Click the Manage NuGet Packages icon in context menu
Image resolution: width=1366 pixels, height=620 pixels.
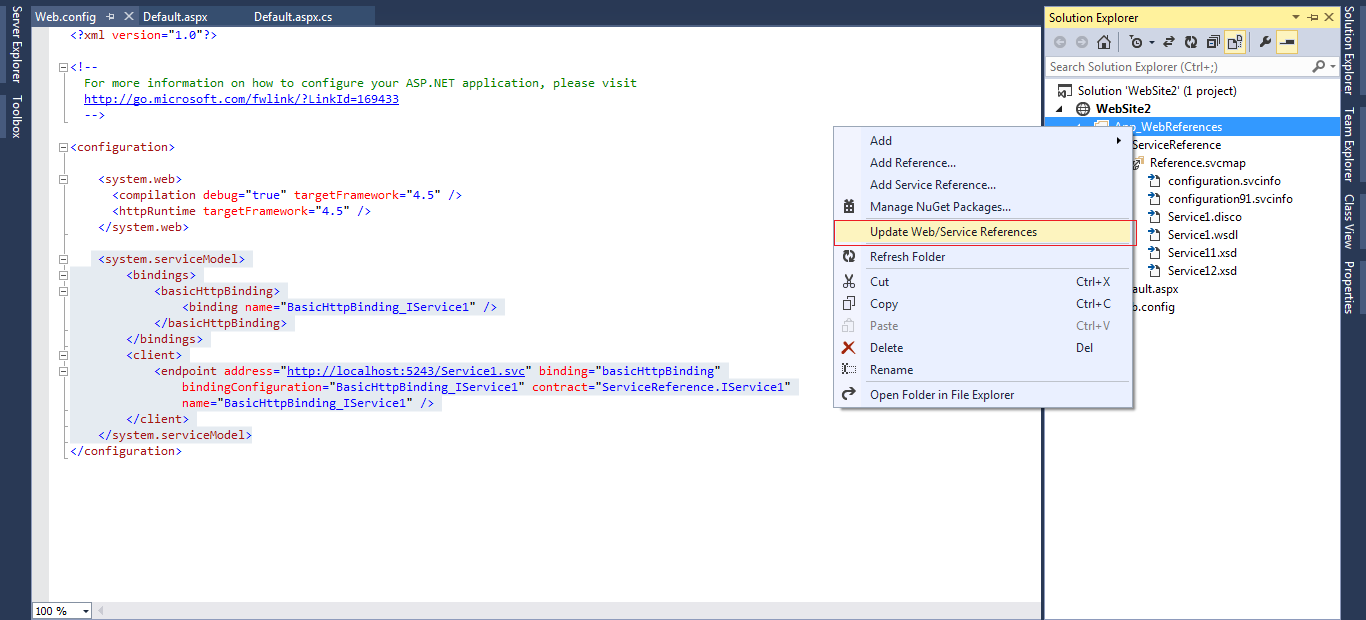[849, 207]
